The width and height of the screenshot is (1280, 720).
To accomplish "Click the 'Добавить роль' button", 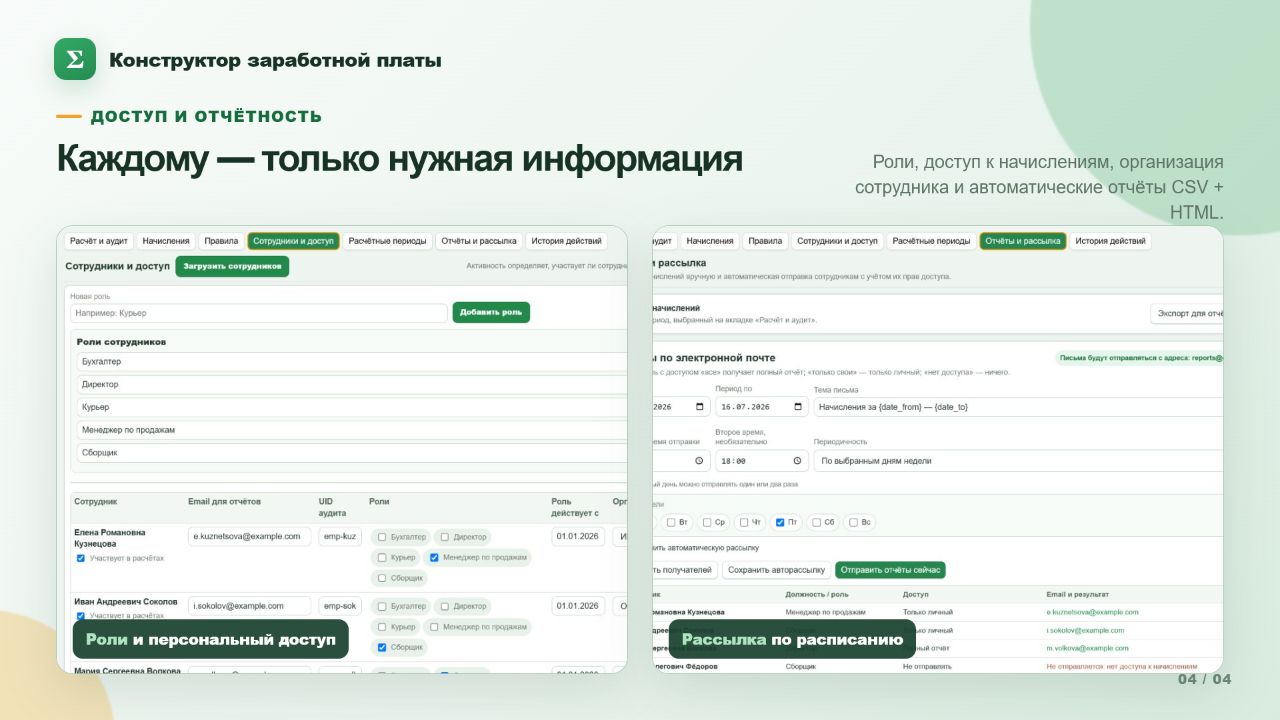I will point(491,312).
